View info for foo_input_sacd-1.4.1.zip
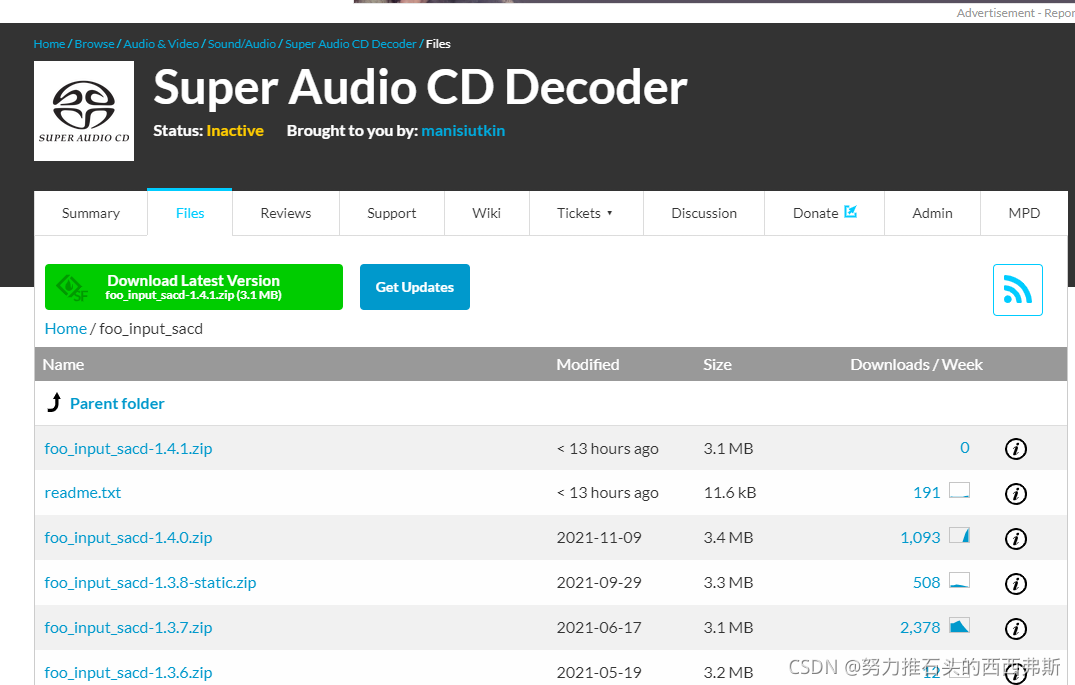 pos(1015,449)
